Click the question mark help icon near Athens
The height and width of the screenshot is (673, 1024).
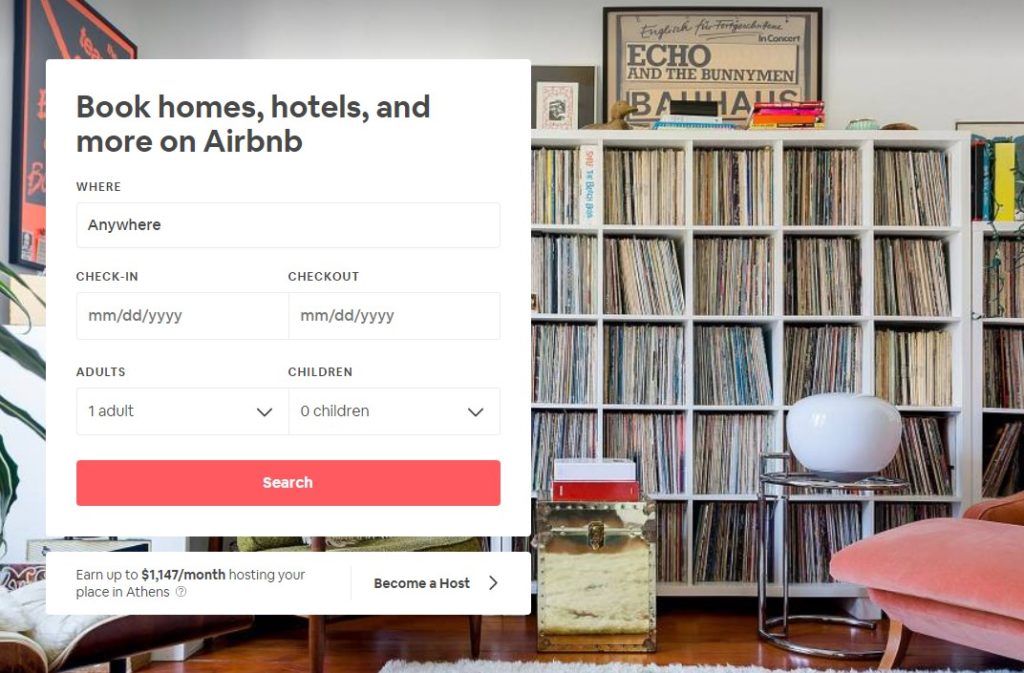pos(181,592)
